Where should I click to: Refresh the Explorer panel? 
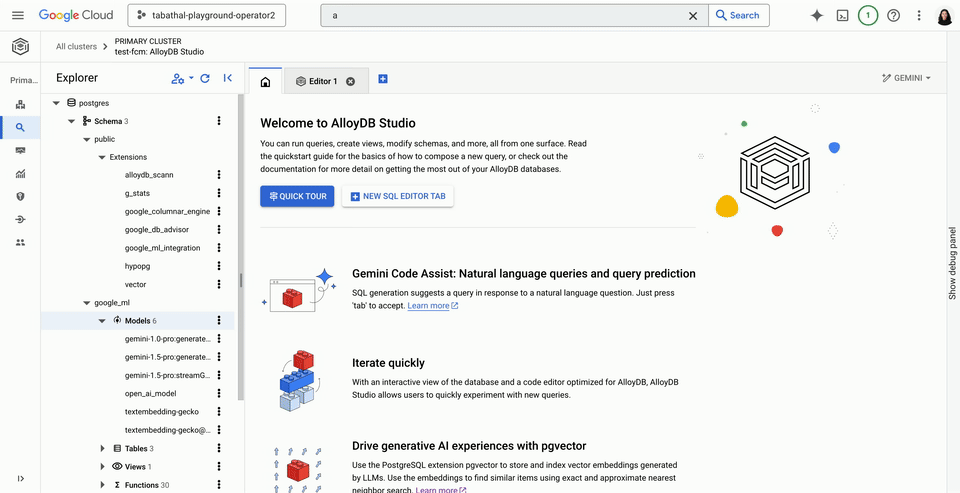click(205, 78)
